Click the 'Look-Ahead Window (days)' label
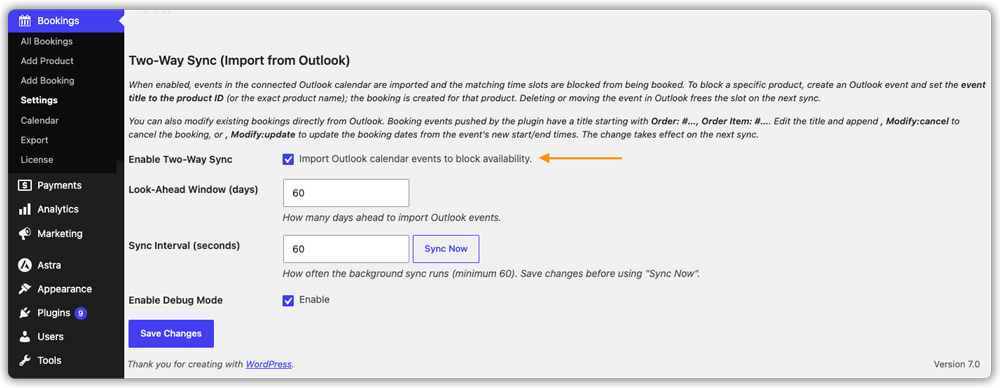 (x=193, y=190)
